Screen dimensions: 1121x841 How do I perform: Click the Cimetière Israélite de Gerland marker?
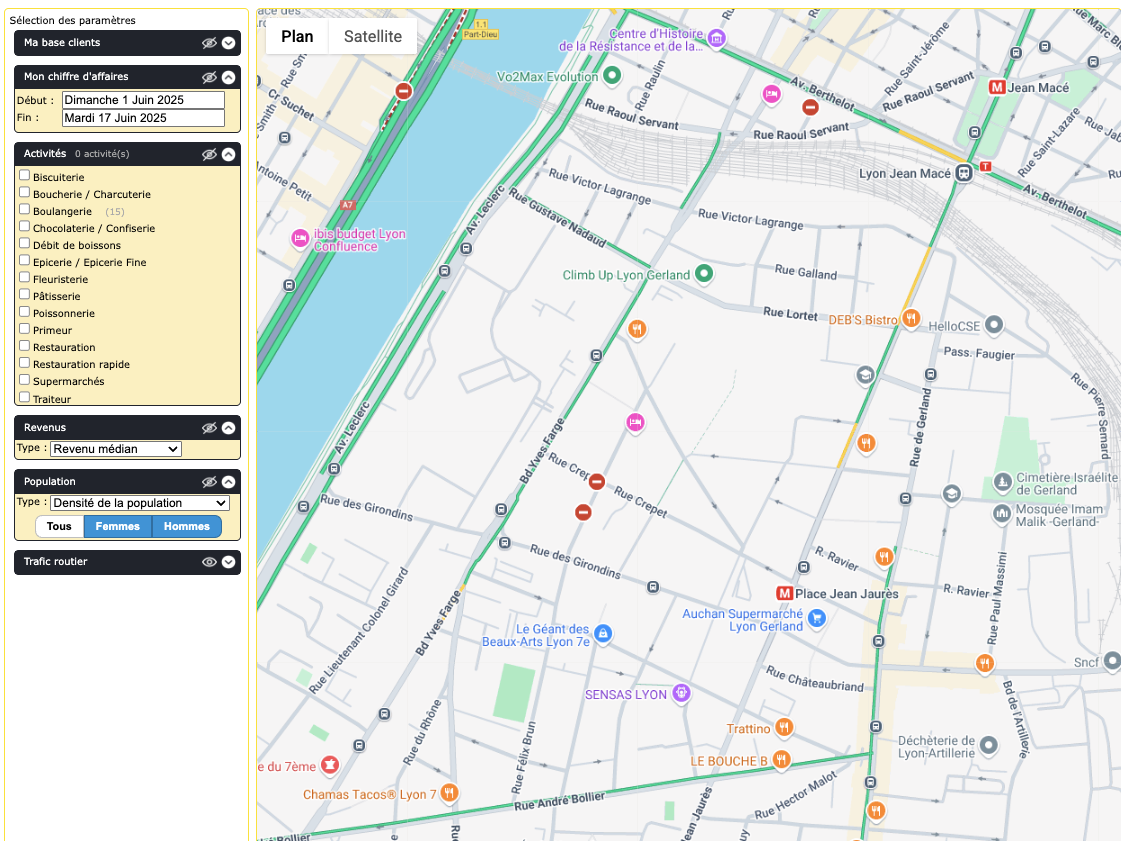[x=1002, y=482]
